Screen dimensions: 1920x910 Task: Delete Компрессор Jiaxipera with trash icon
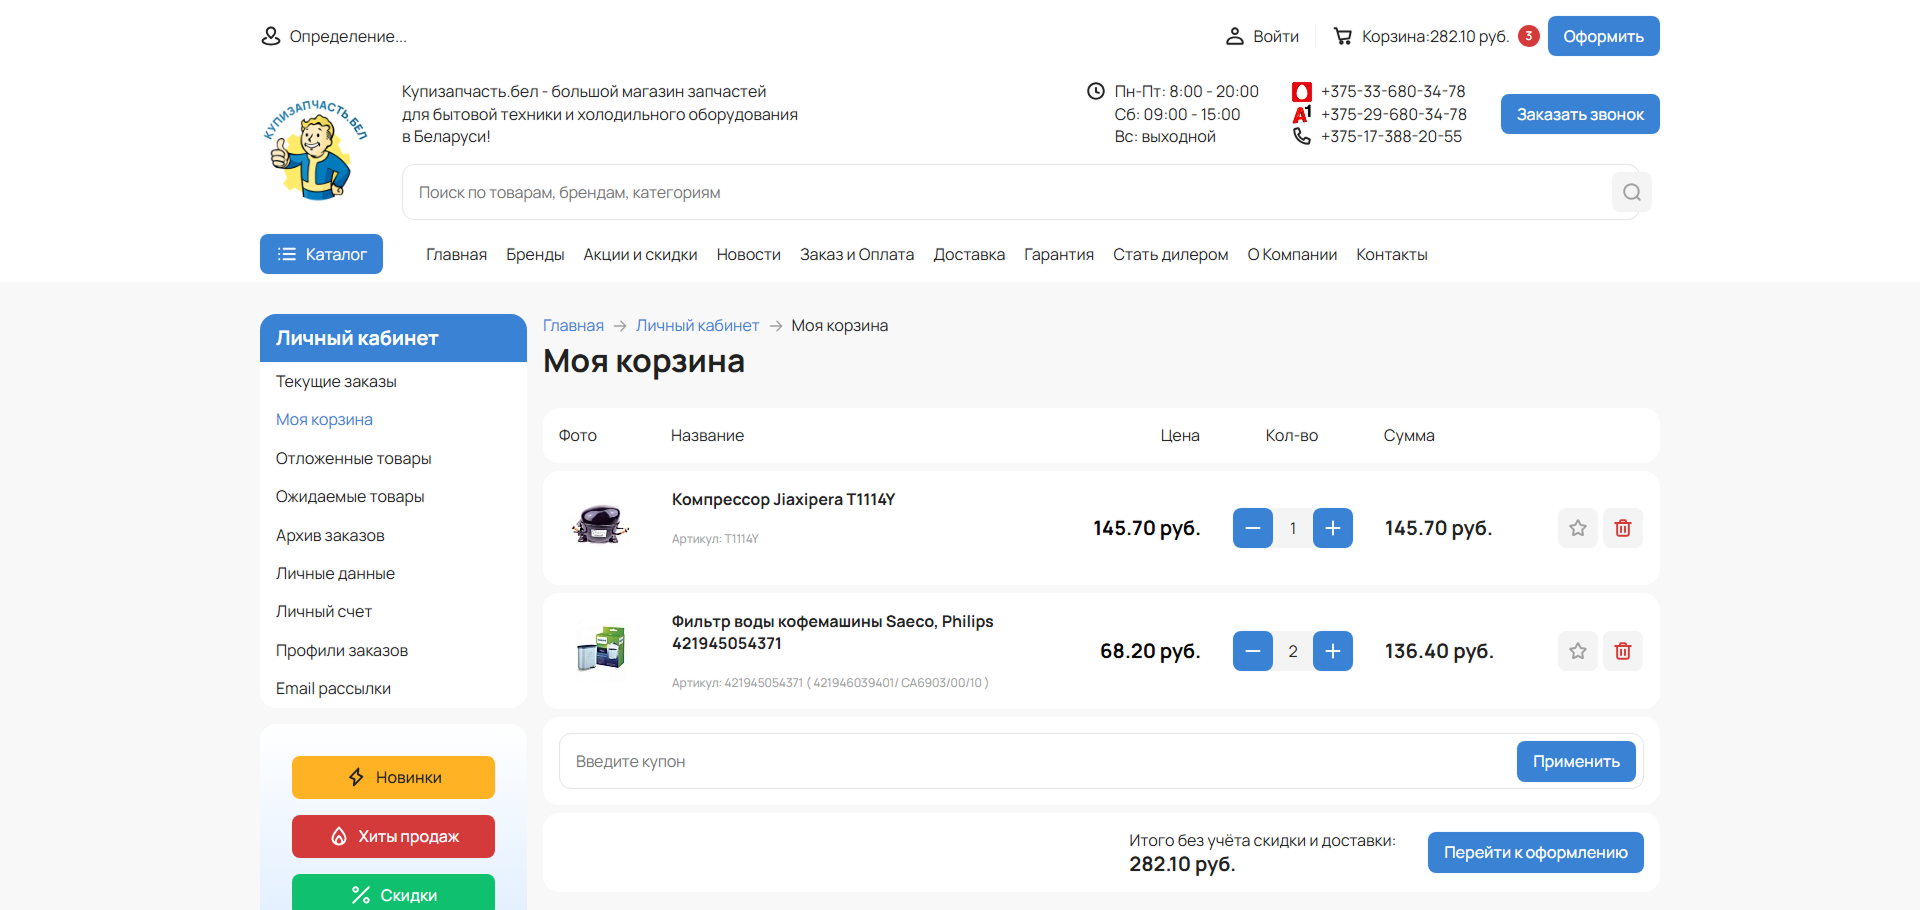point(1622,528)
